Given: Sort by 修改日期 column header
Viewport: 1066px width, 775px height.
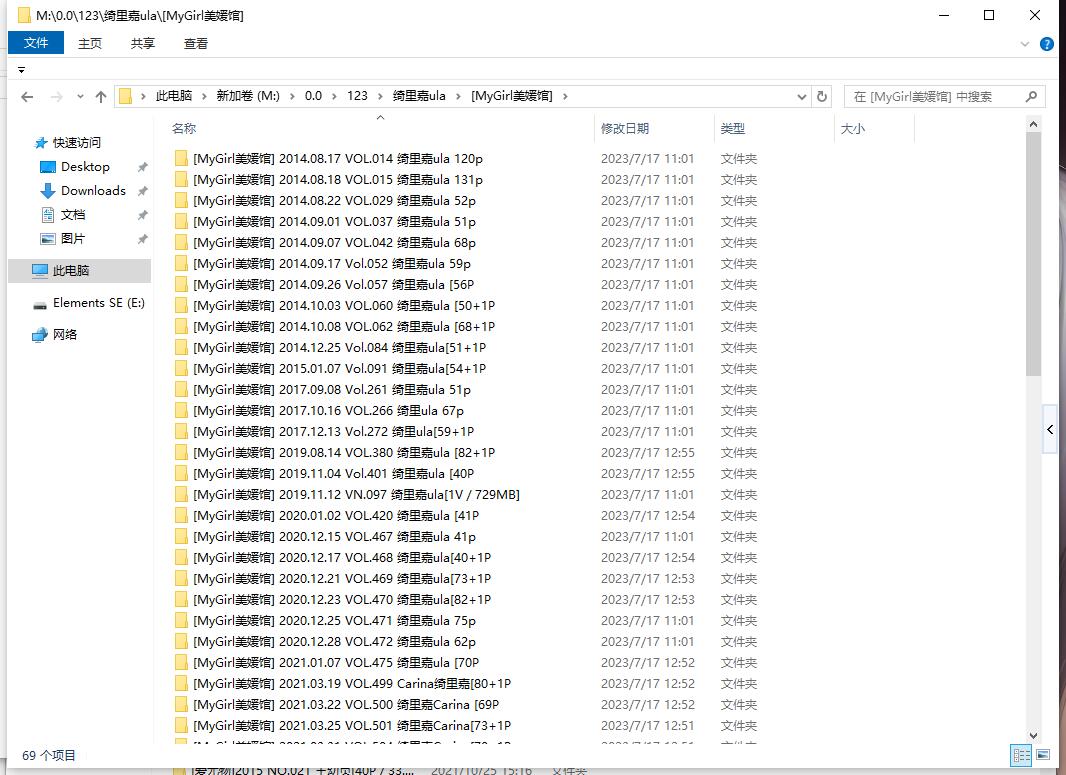Looking at the screenshot, I should pyautogui.click(x=625, y=129).
